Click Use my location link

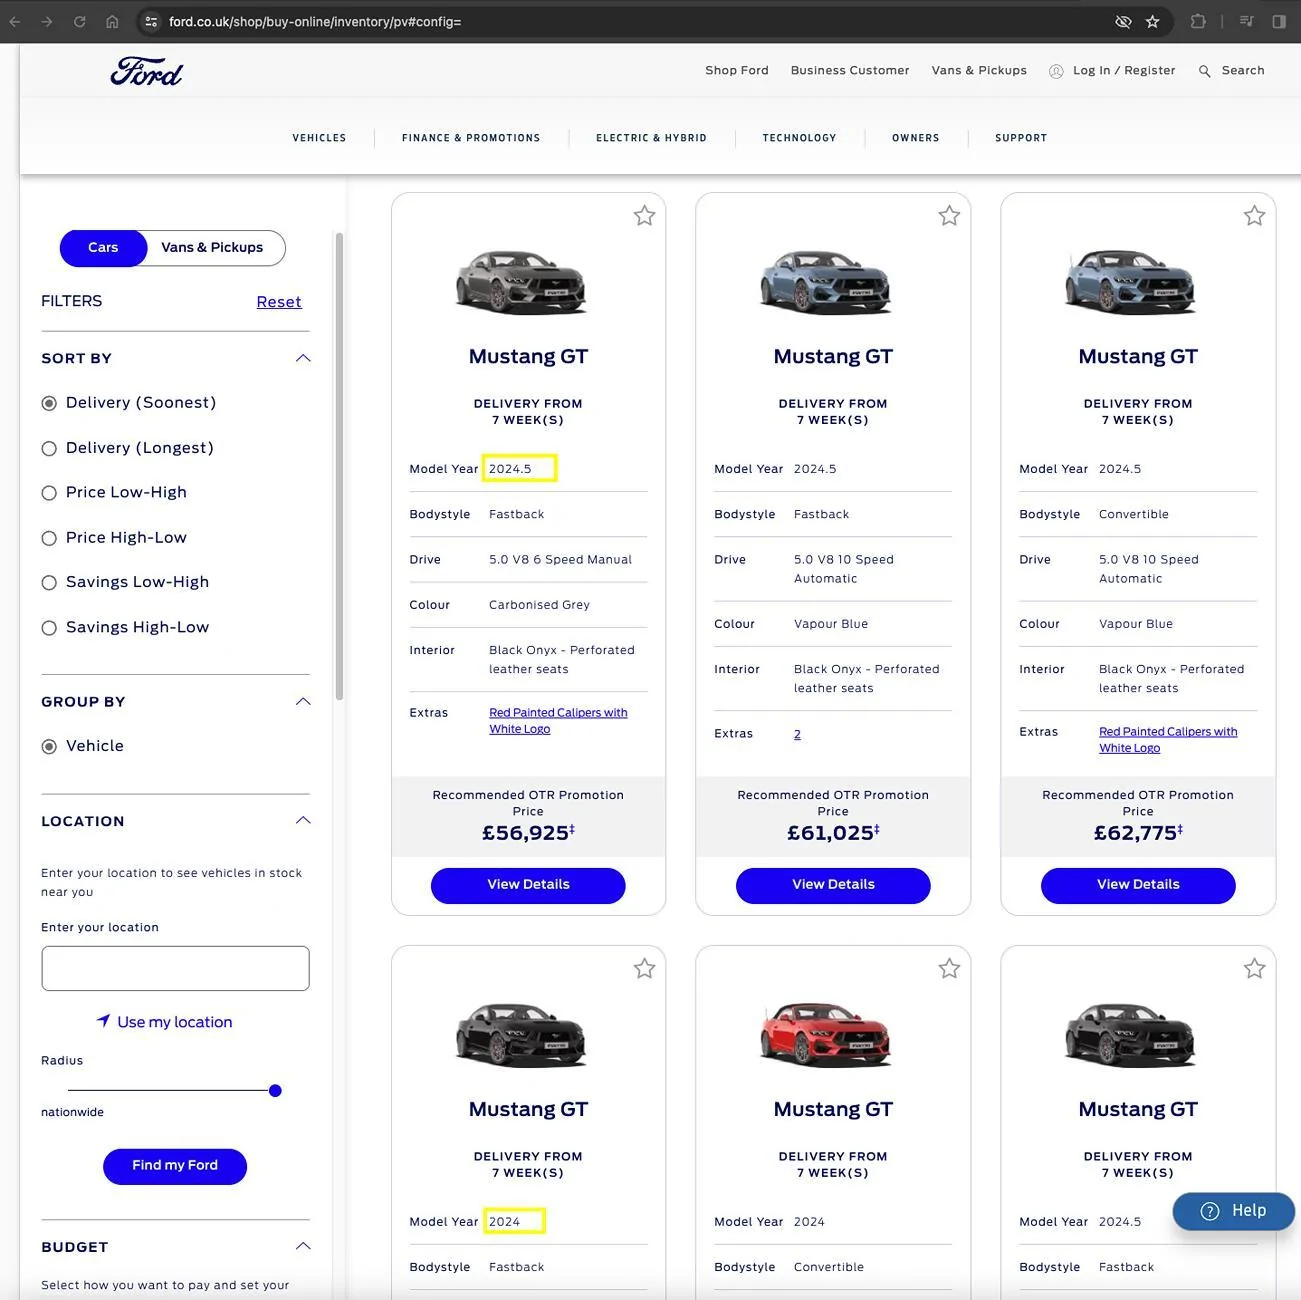[x=175, y=1022]
